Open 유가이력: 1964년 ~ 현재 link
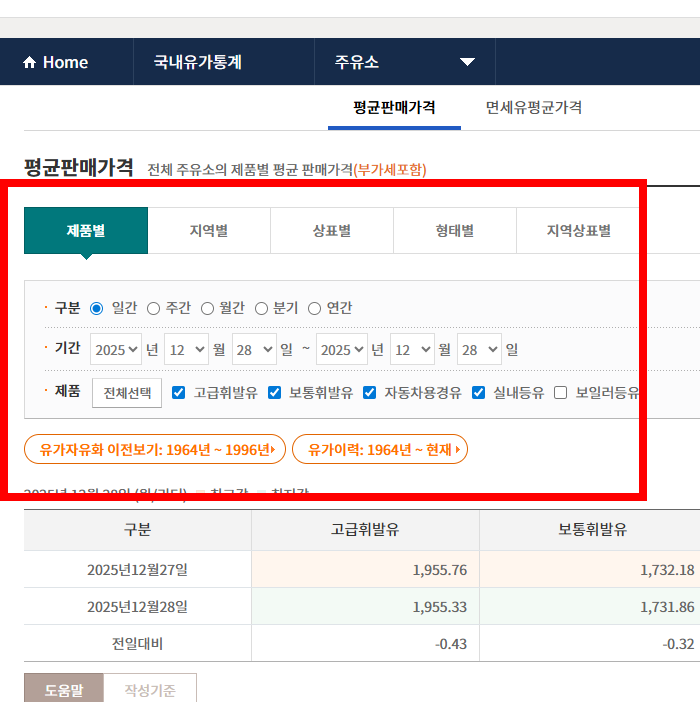700x702 pixels. tap(380, 449)
